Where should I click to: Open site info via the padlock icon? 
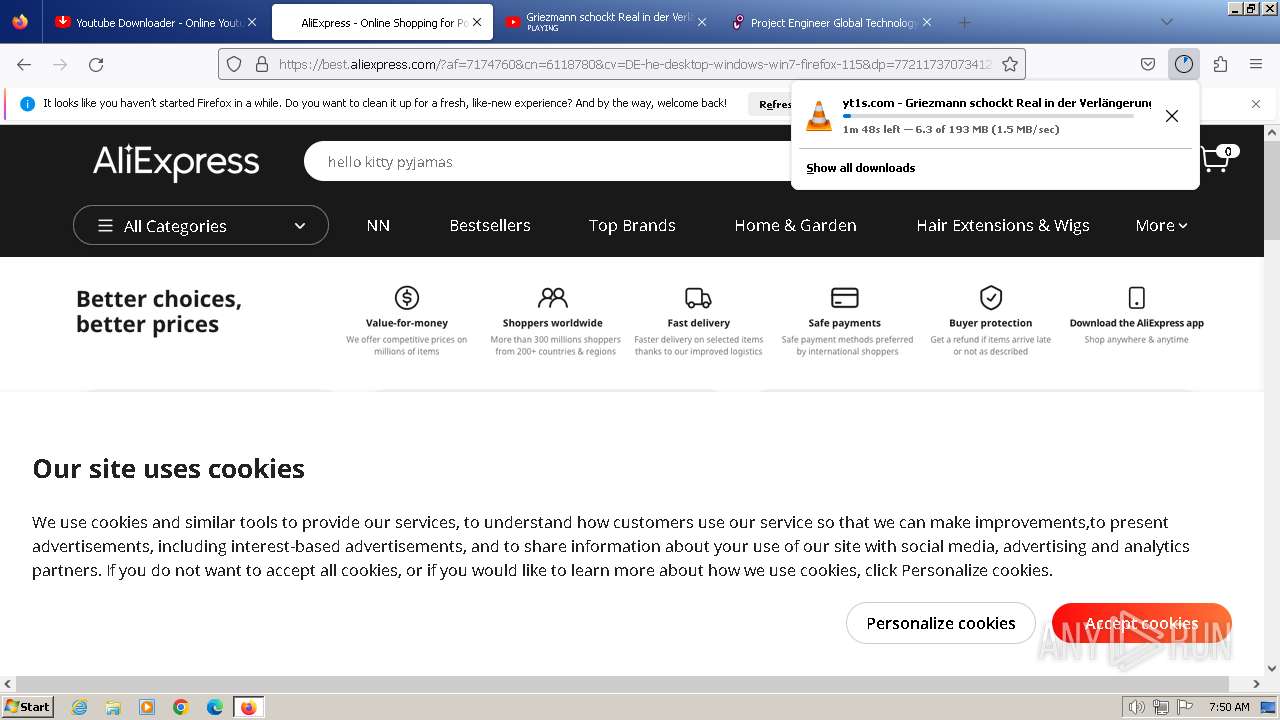pos(262,64)
